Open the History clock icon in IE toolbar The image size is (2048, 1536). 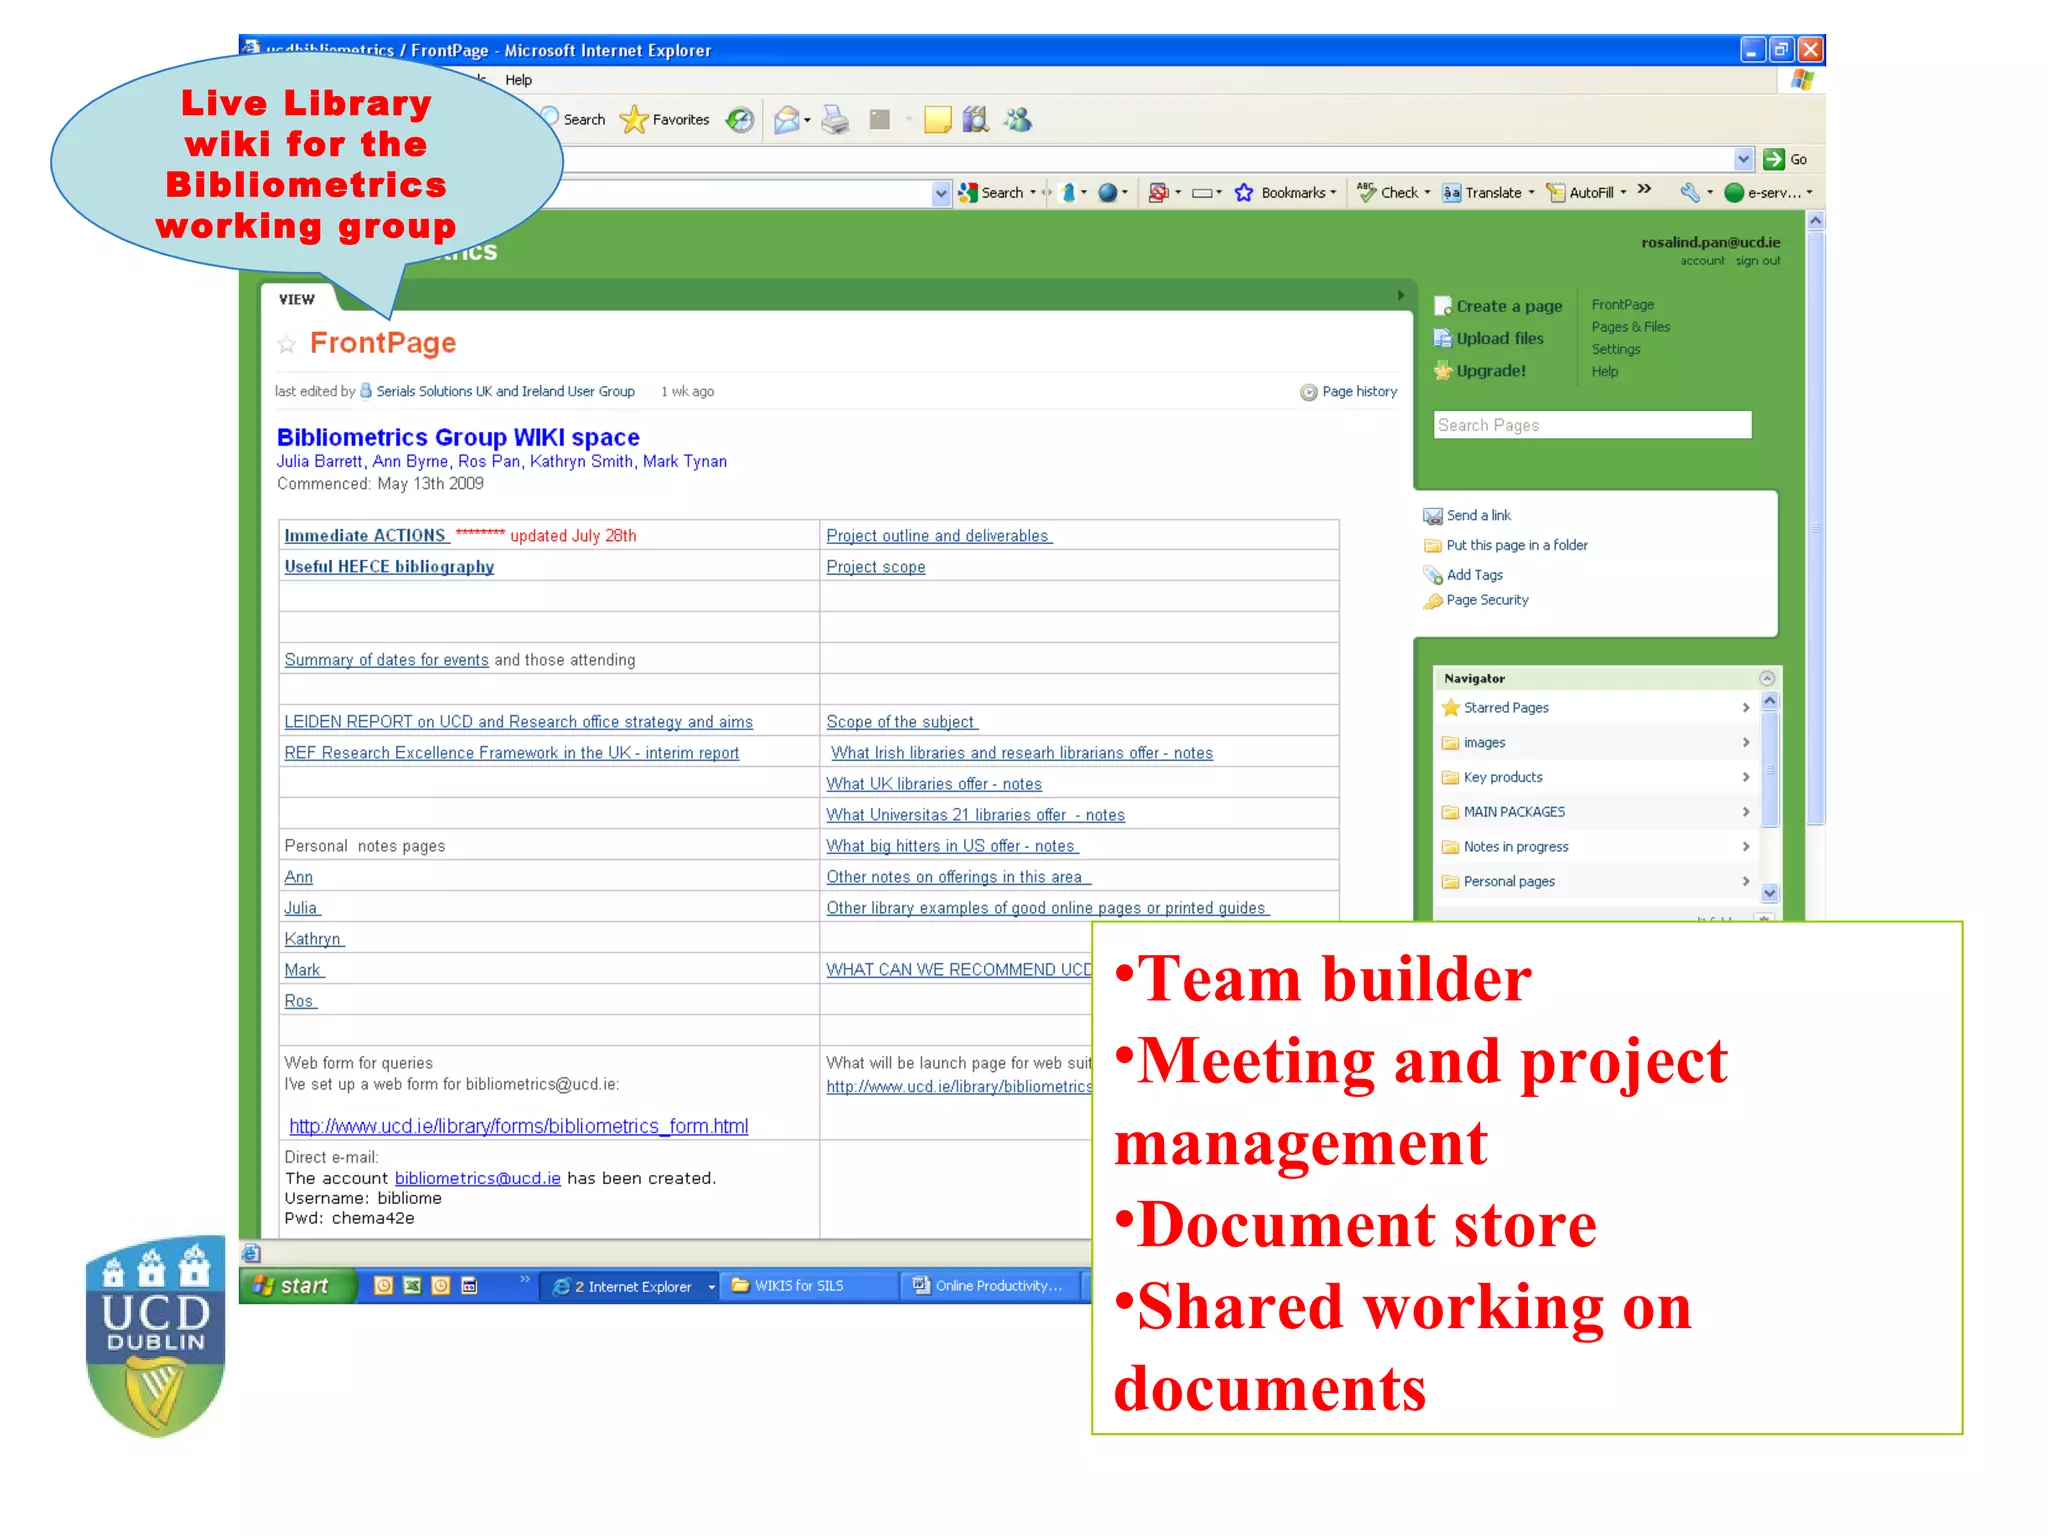click(739, 120)
